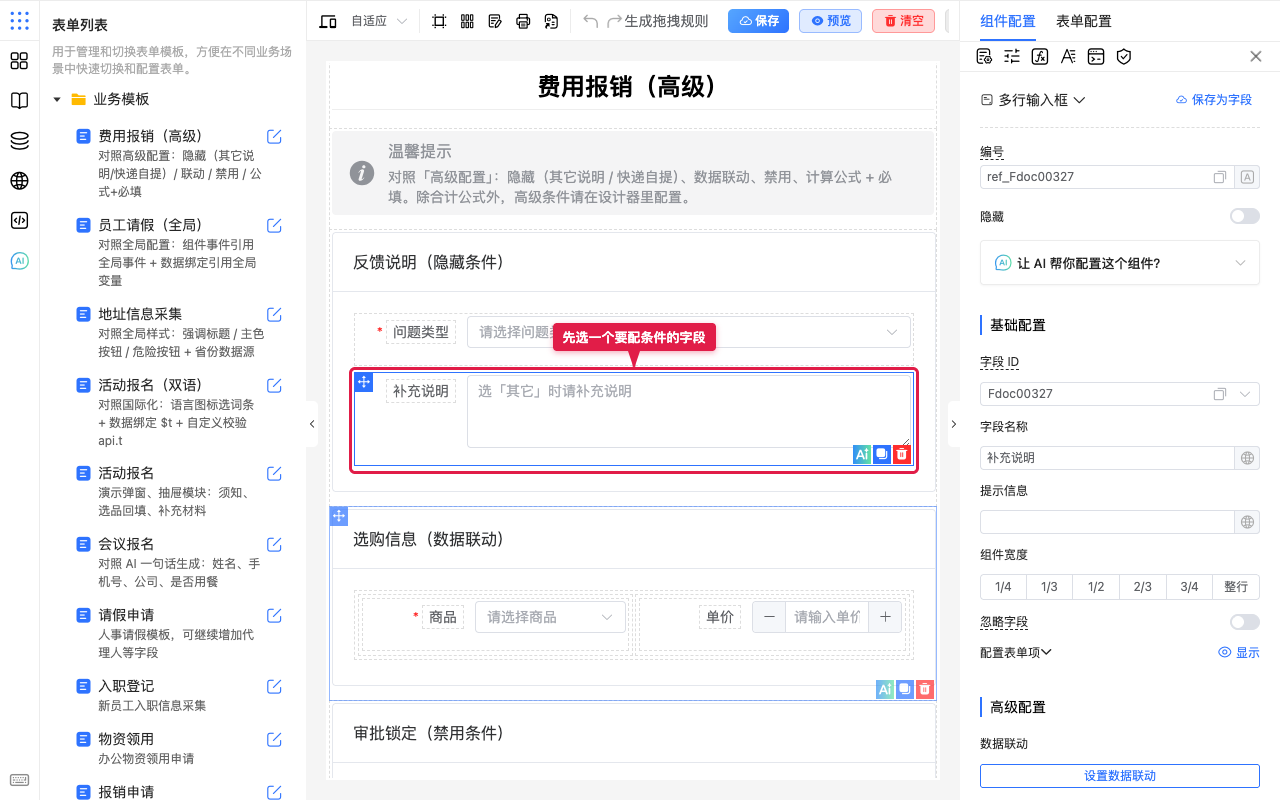Switch to 组件配置 tab

click(x=1008, y=21)
